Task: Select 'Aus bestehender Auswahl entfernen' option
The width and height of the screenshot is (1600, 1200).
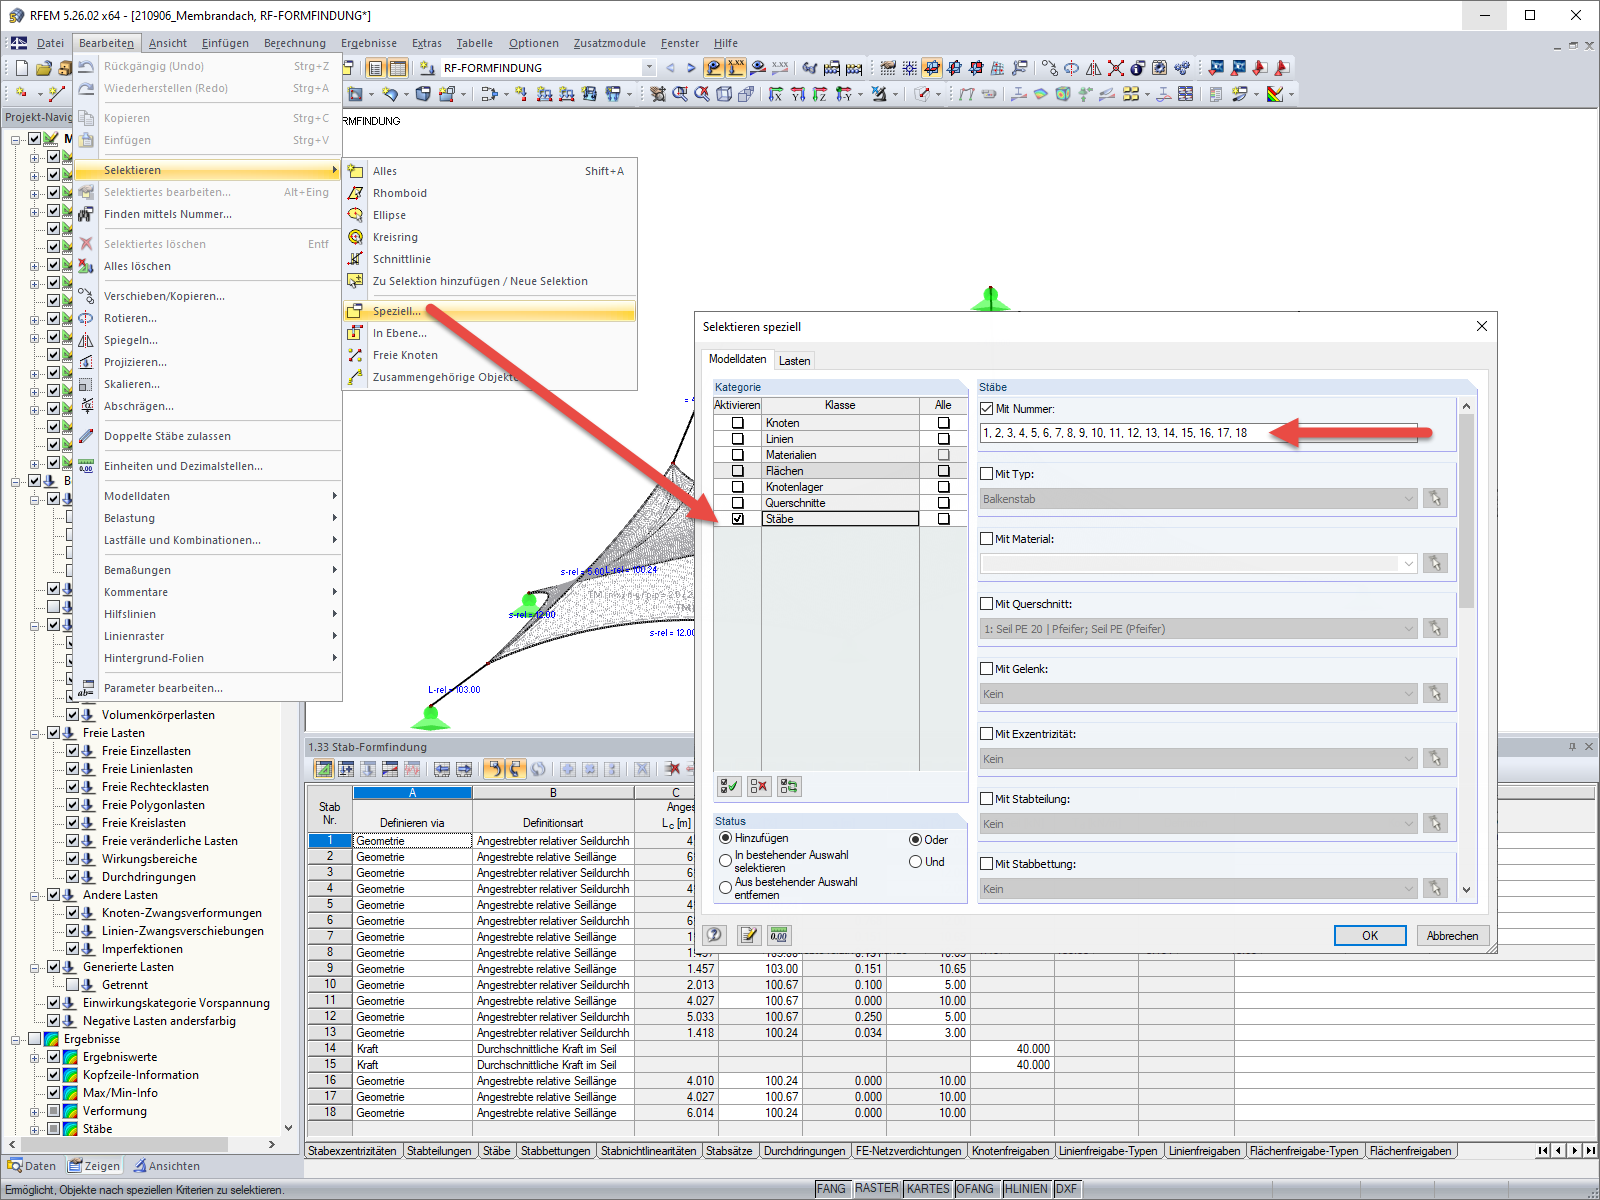Action: (x=725, y=887)
